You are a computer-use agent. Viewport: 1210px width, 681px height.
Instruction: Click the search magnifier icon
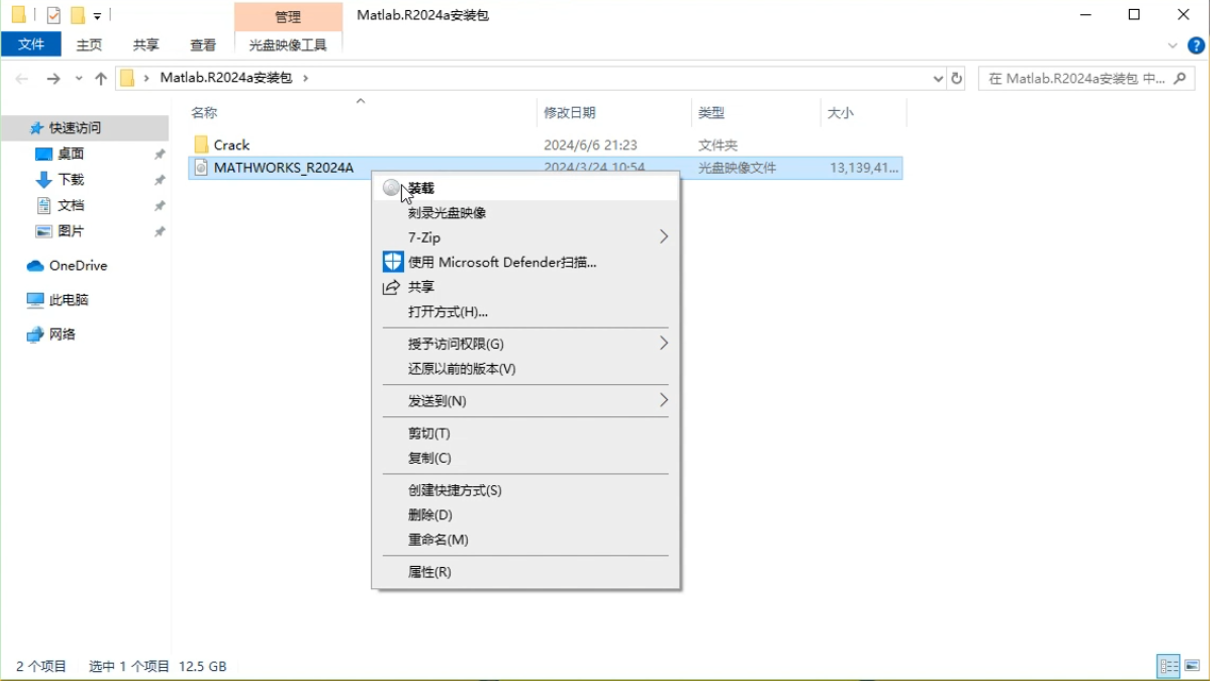1181,77
